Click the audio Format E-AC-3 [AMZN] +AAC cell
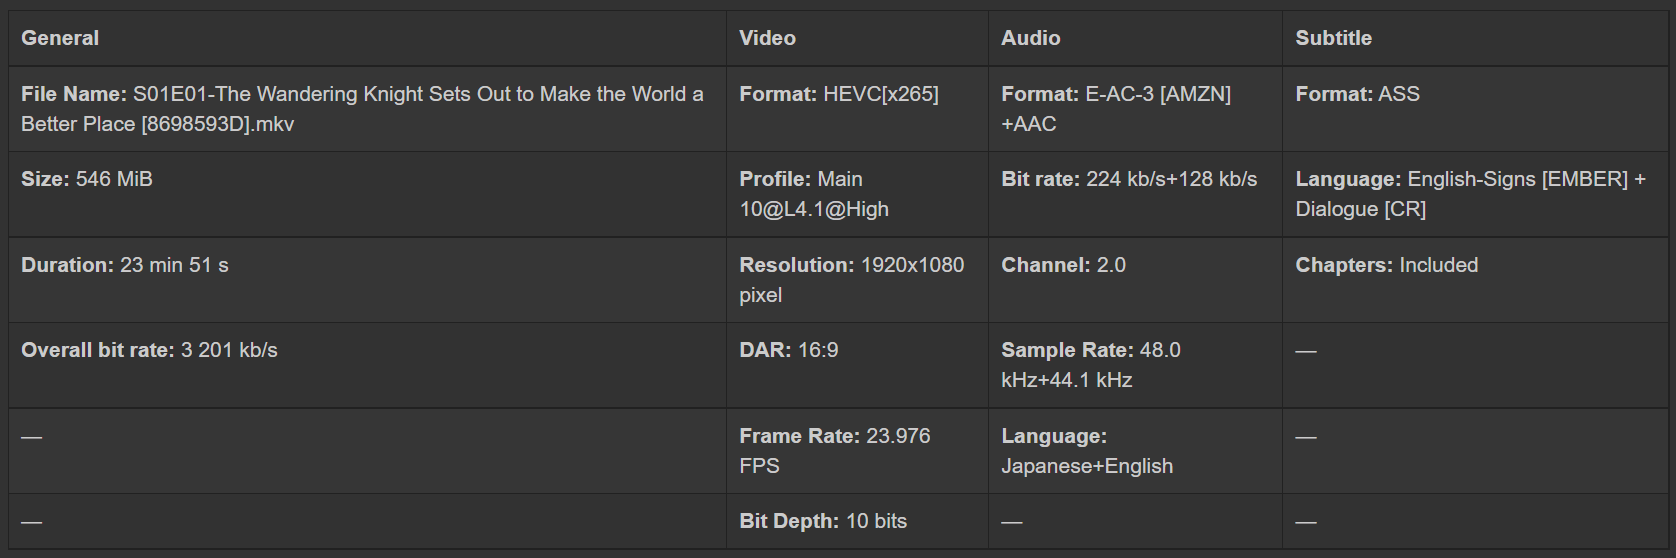The width and height of the screenshot is (1676, 558). point(1115,109)
